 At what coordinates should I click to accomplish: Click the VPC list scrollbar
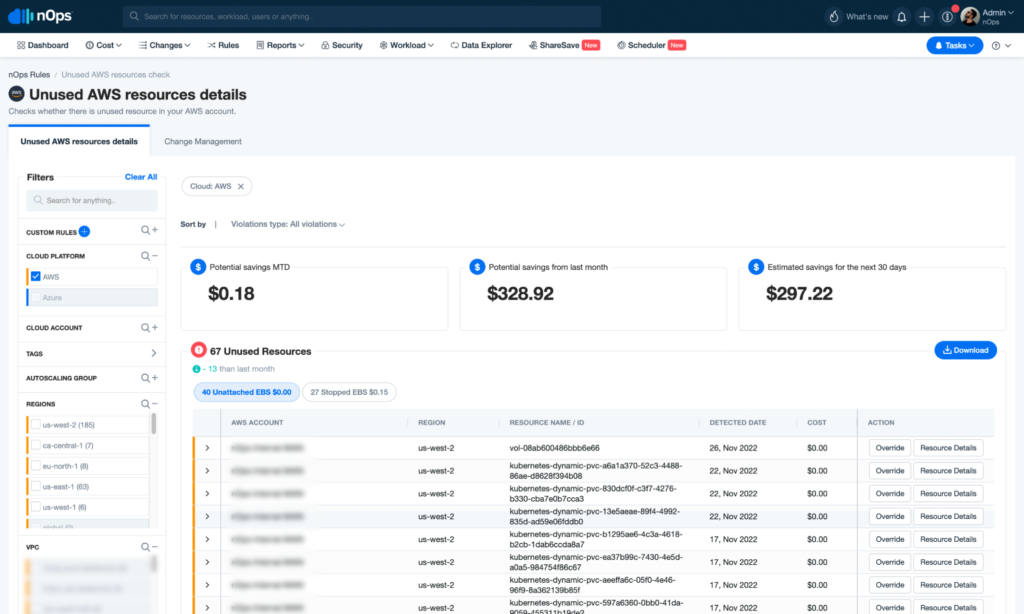pos(153,564)
